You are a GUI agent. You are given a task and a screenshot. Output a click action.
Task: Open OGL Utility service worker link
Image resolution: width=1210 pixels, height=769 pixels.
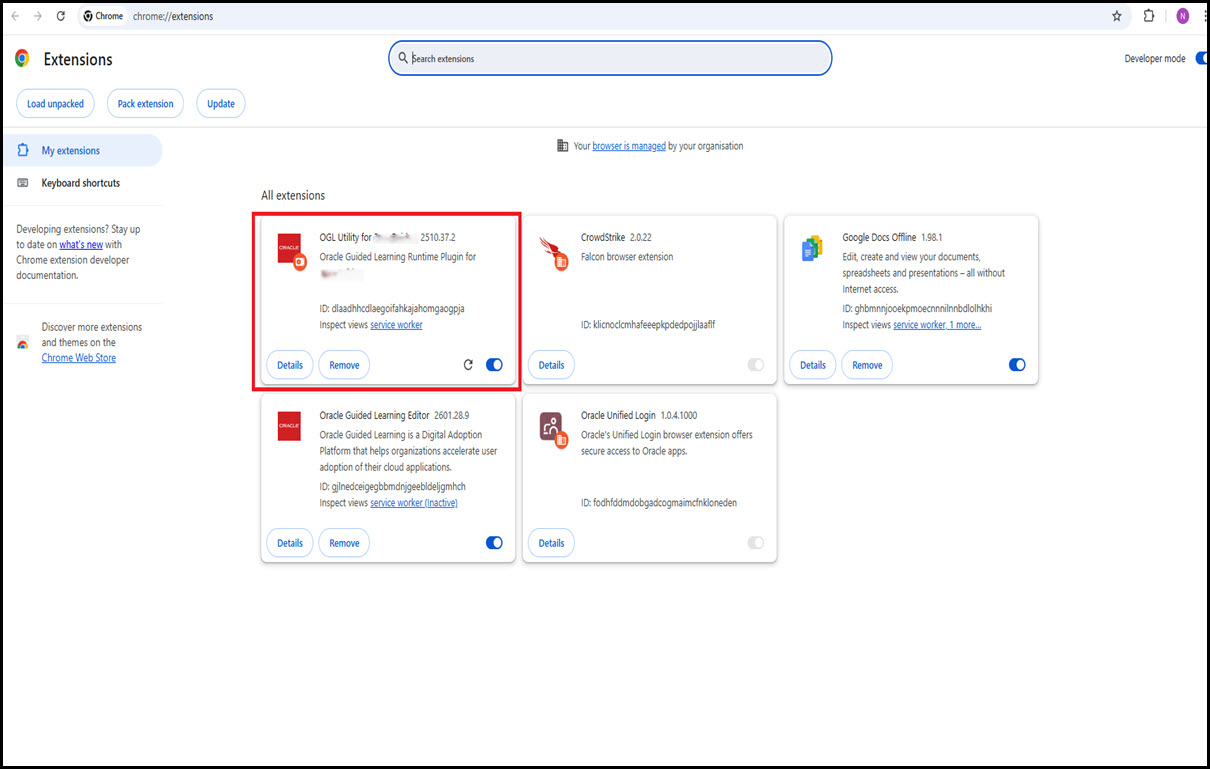click(x=396, y=325)
